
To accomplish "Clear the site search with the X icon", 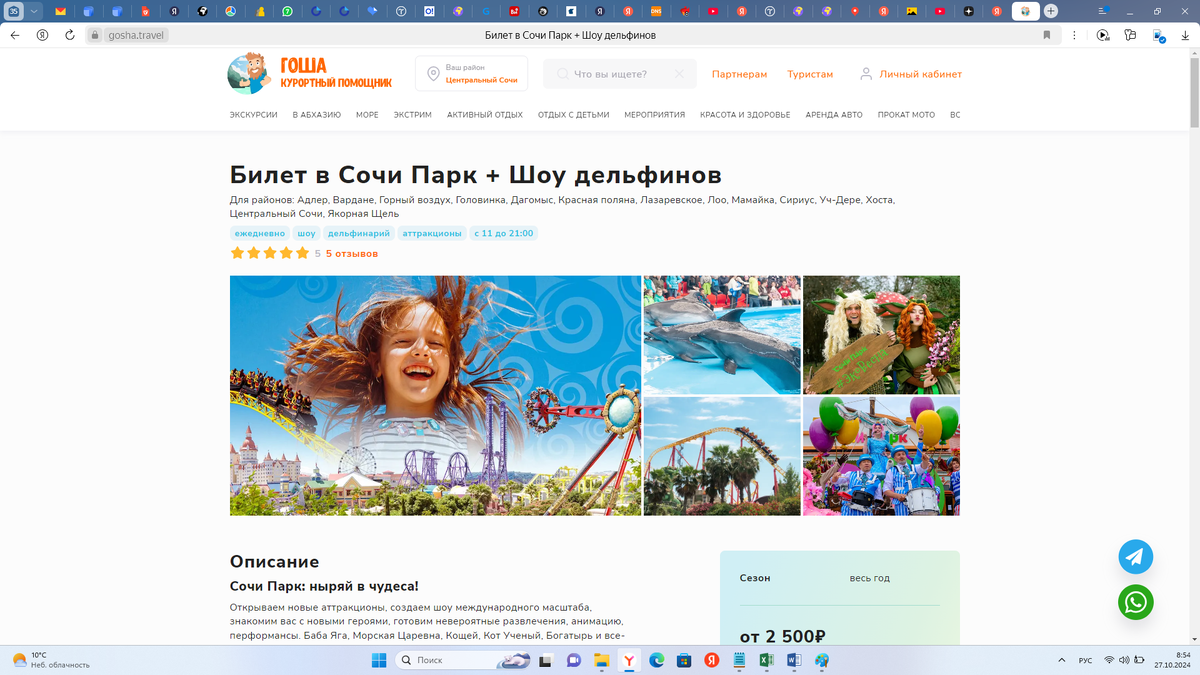I will pyautogui.click(x=679, y=74).
